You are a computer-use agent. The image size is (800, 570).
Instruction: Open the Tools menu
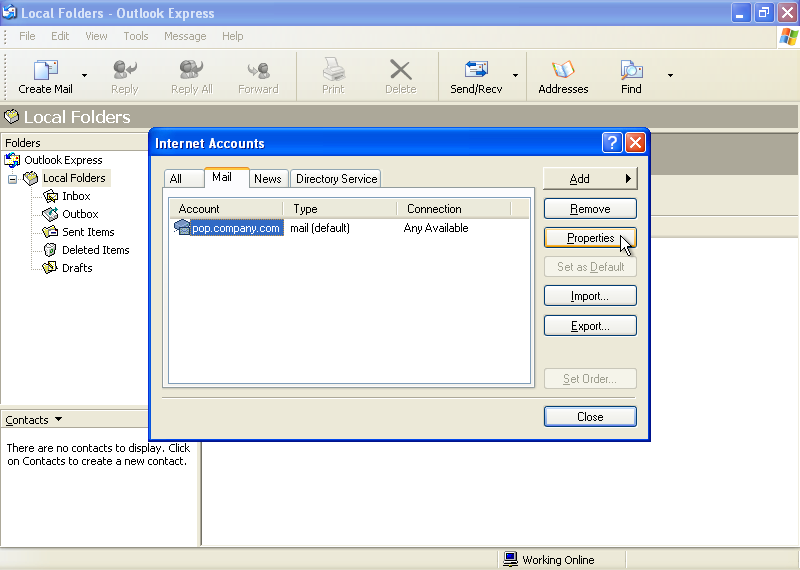(136, 36)
